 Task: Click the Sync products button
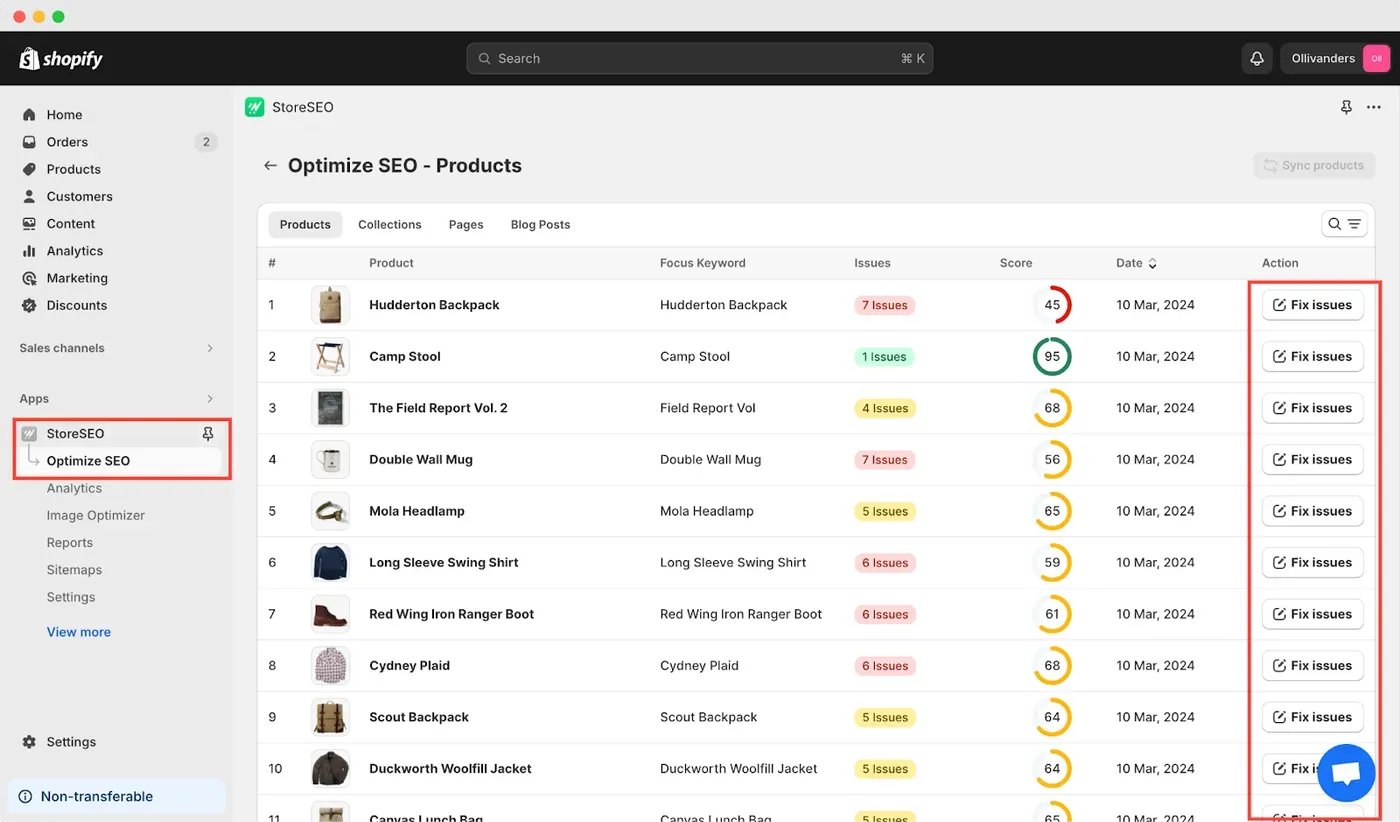[x=1314, y=166]
